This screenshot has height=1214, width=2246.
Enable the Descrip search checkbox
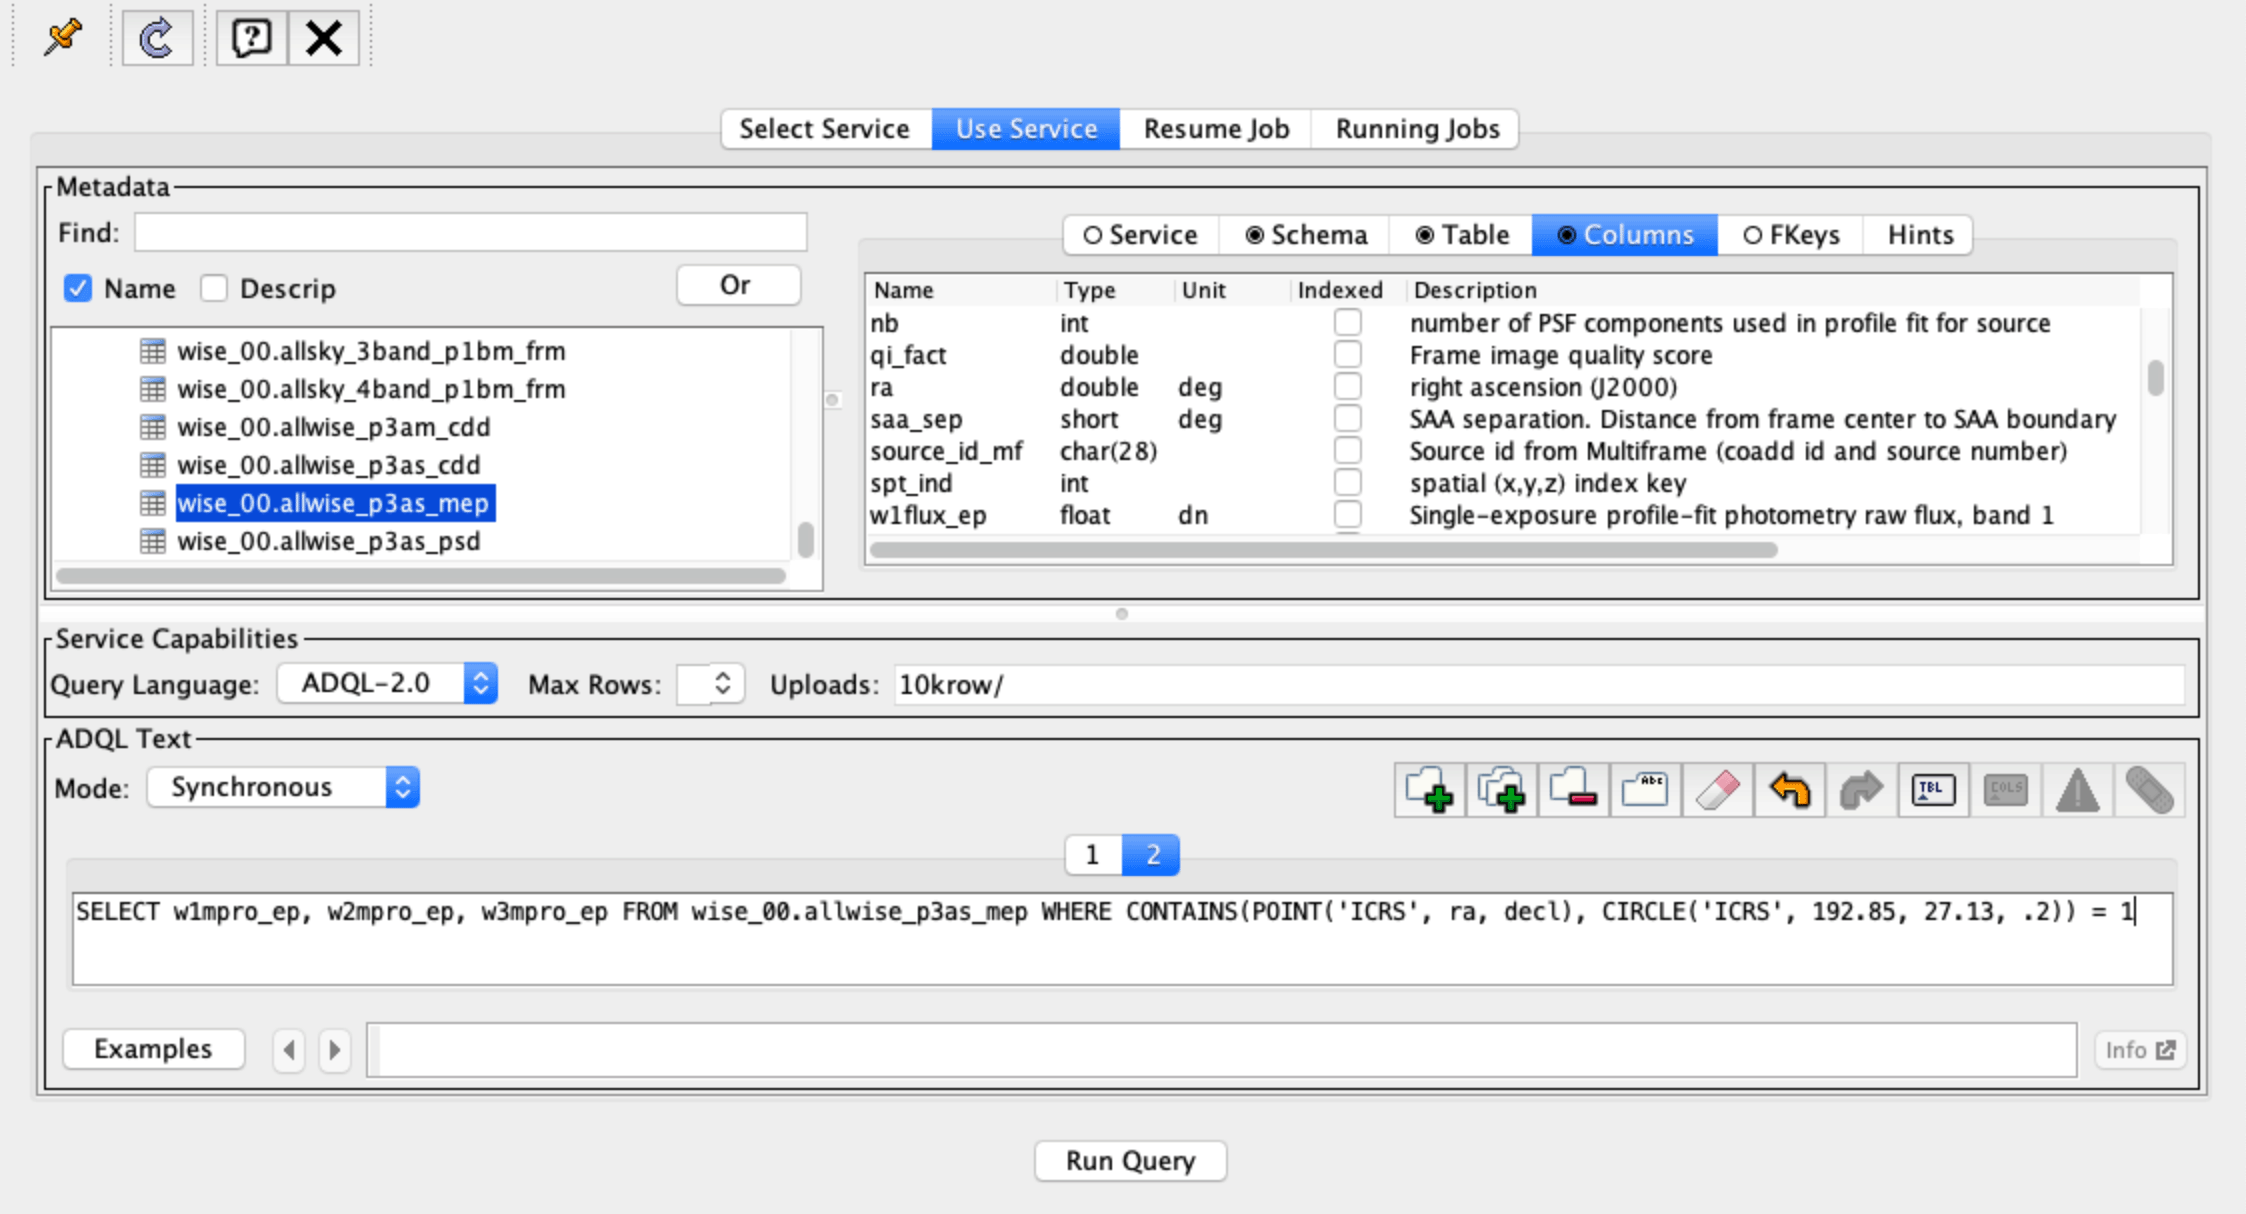click(x=214, y=288)
